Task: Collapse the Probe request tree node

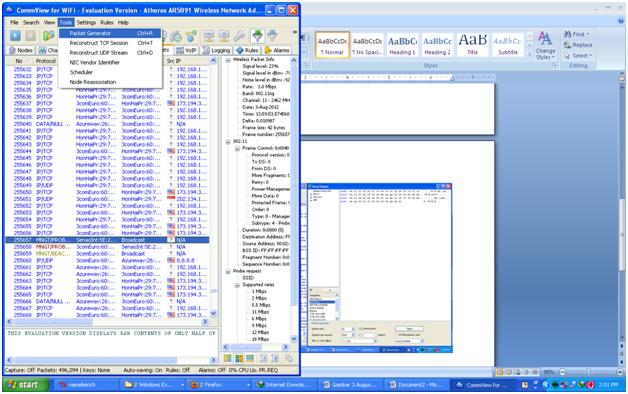Action: click(x=228, y=271)
